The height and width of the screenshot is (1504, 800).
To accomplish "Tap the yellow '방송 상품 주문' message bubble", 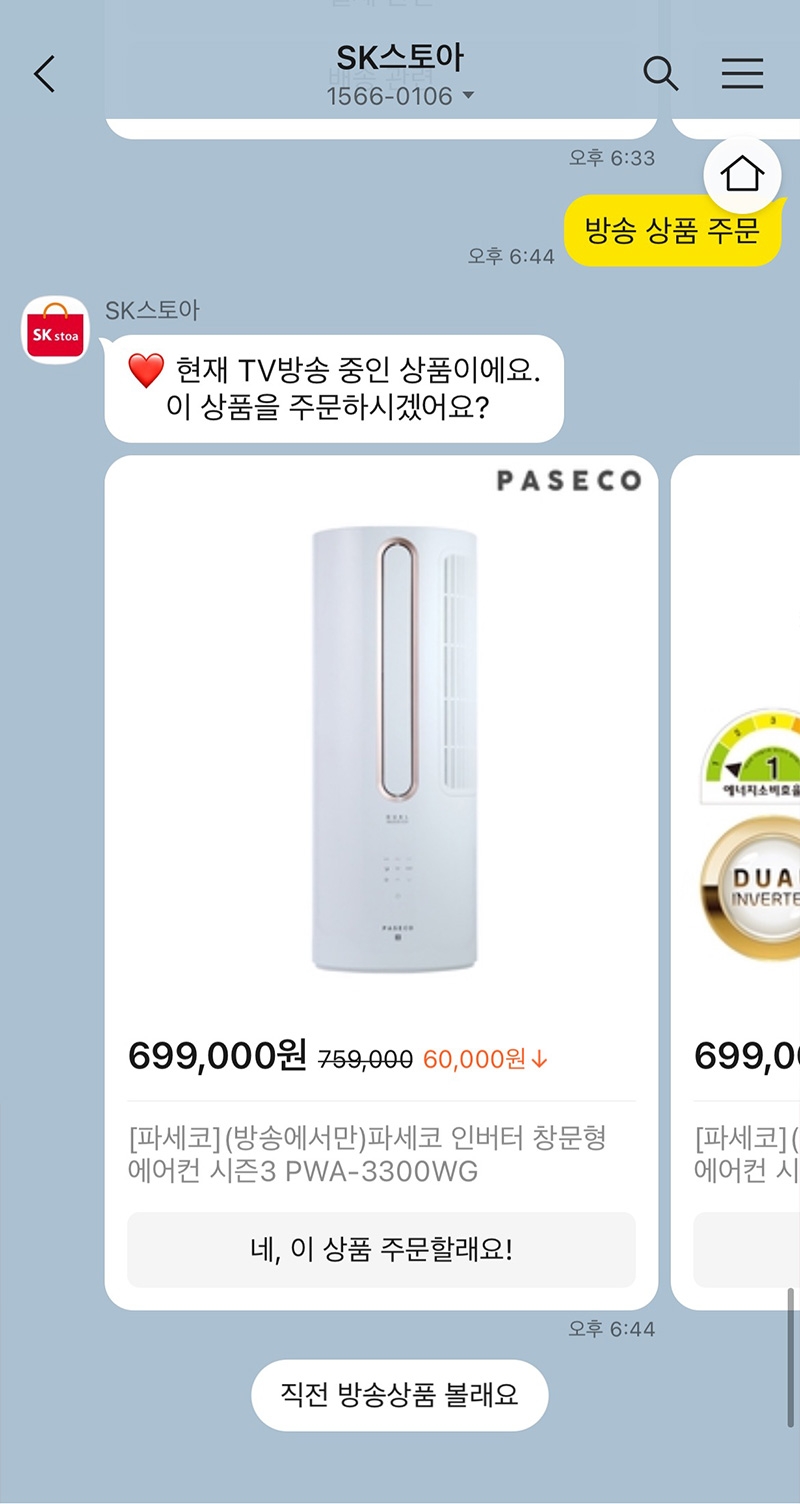I will 672,231.
